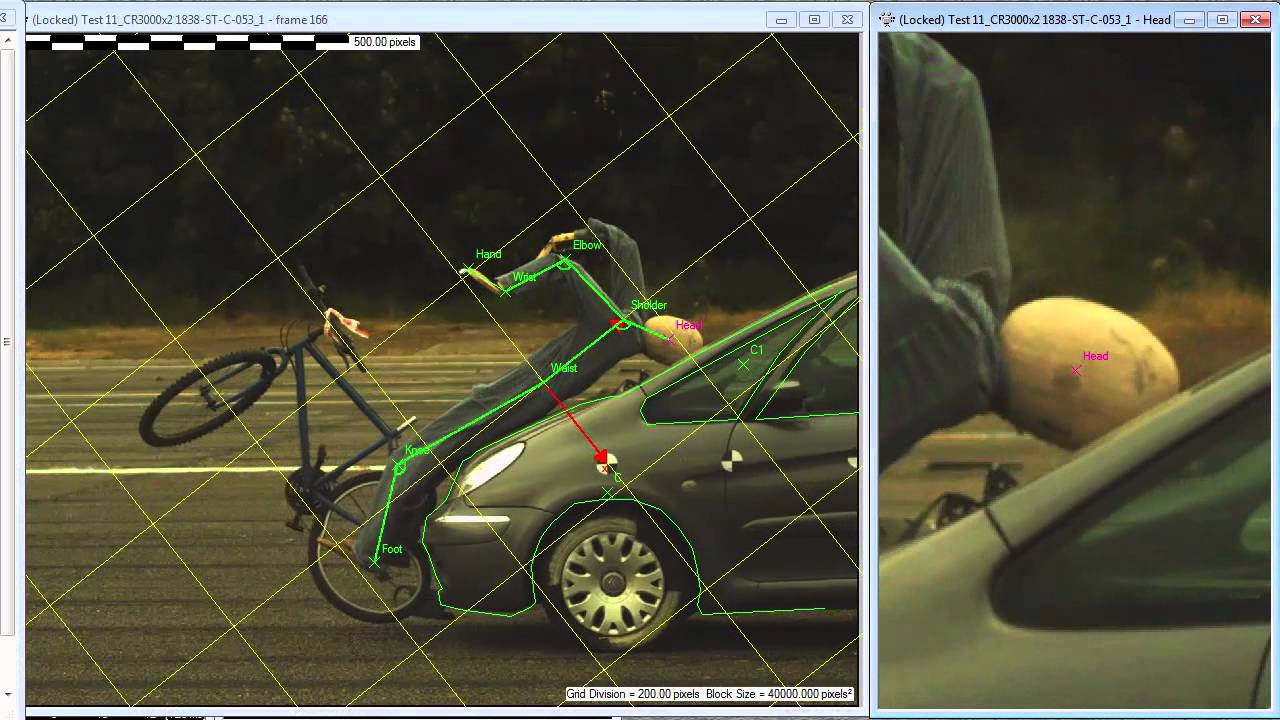Close the frame 166 window
1280x720 pixels.
pos(847,19)
